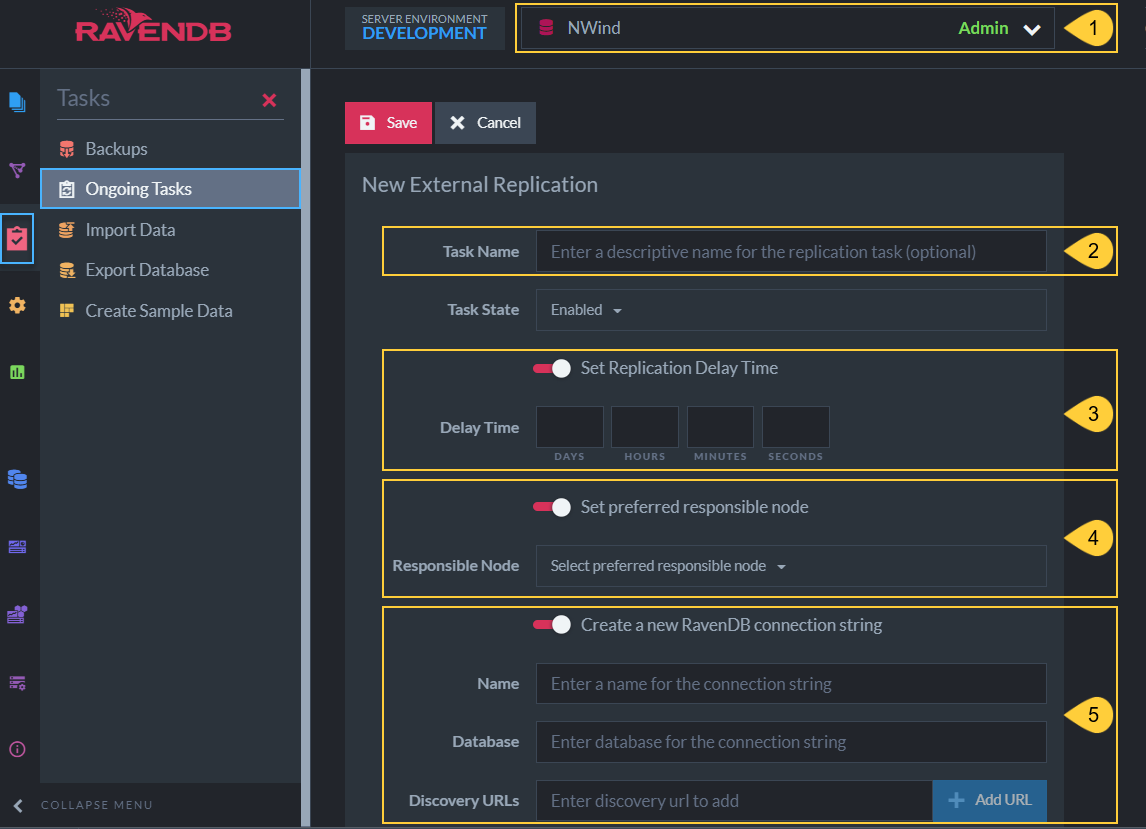Click the Create Sample Data icon
The height and width of the screenshot is (829, 1146).
(67, 311)
